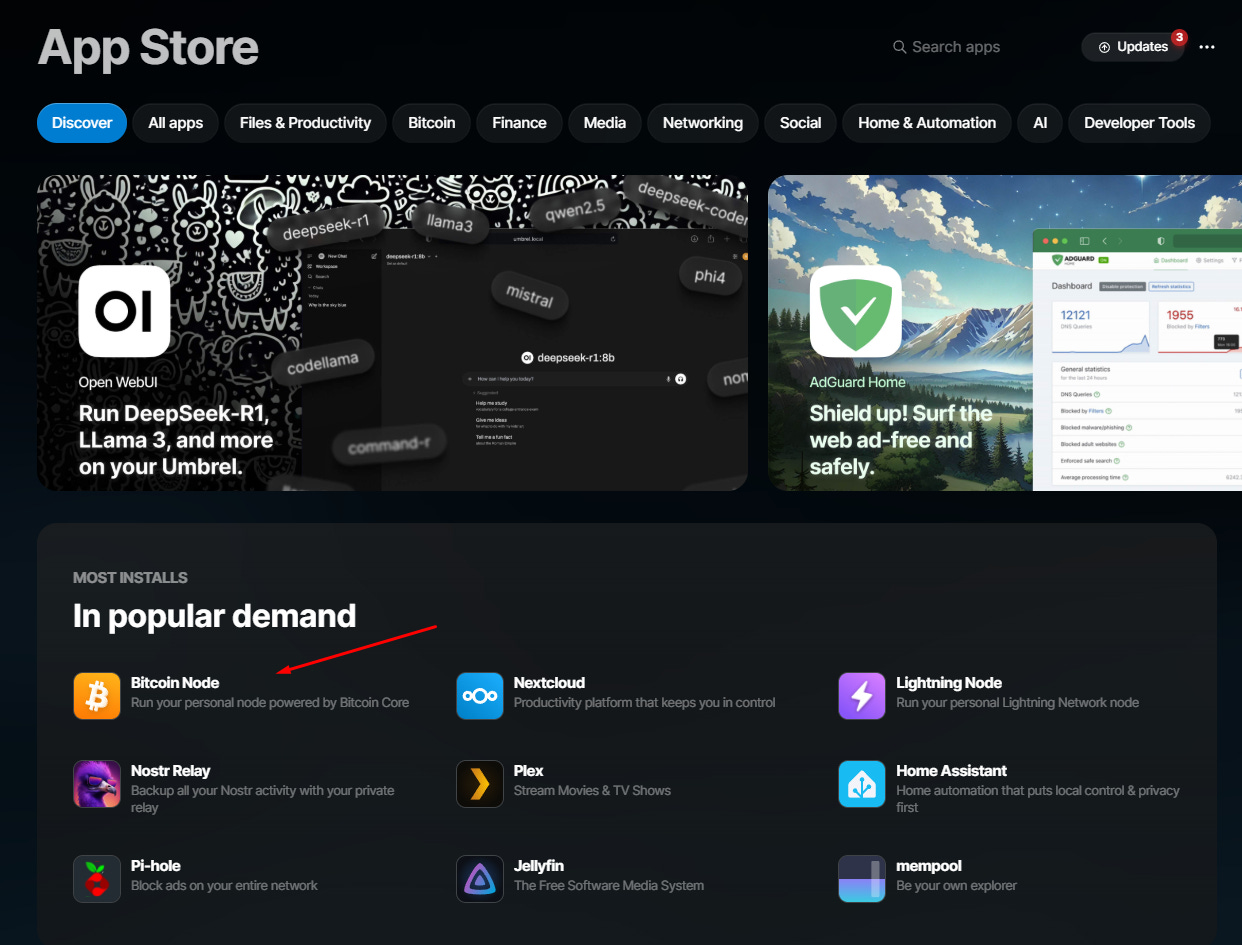
Task: Open the Plex app icon
Action: coord(480,784)
